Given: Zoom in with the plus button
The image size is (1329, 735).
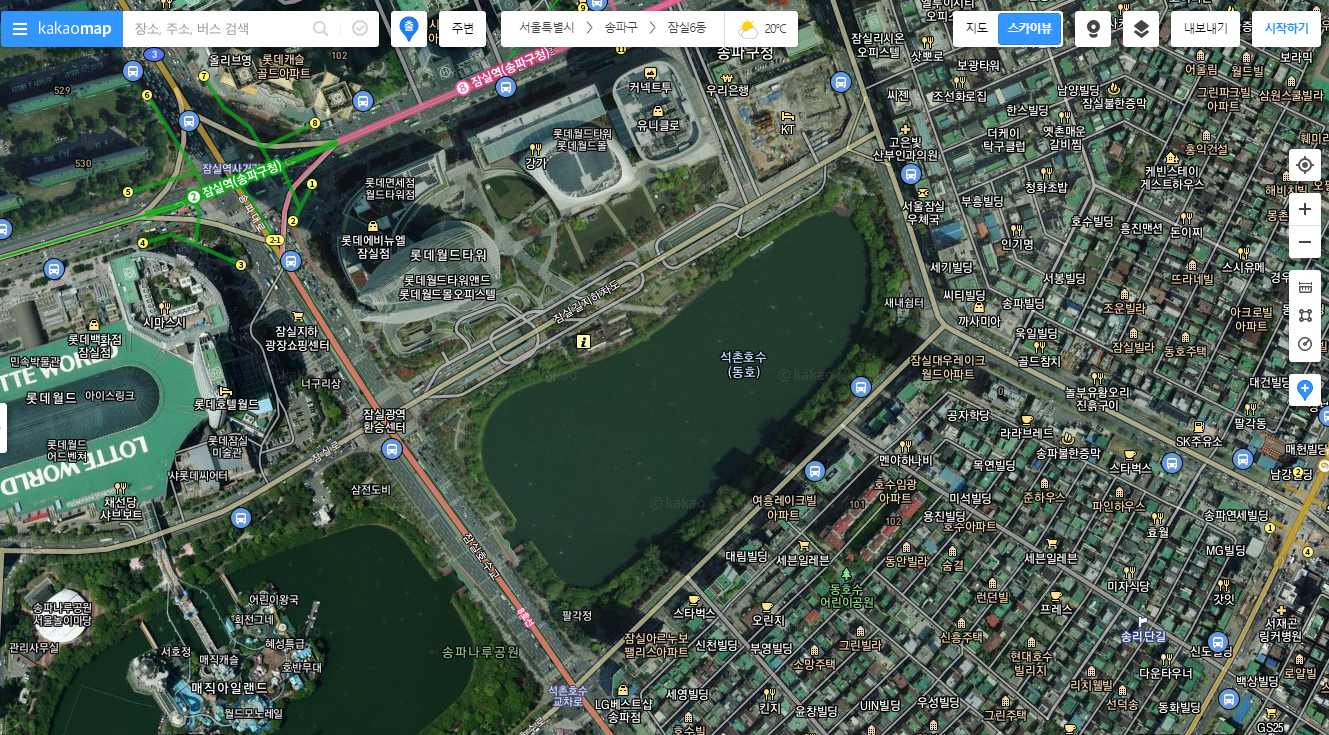Looking at the screenshot, I should (x=1305, y=210).
